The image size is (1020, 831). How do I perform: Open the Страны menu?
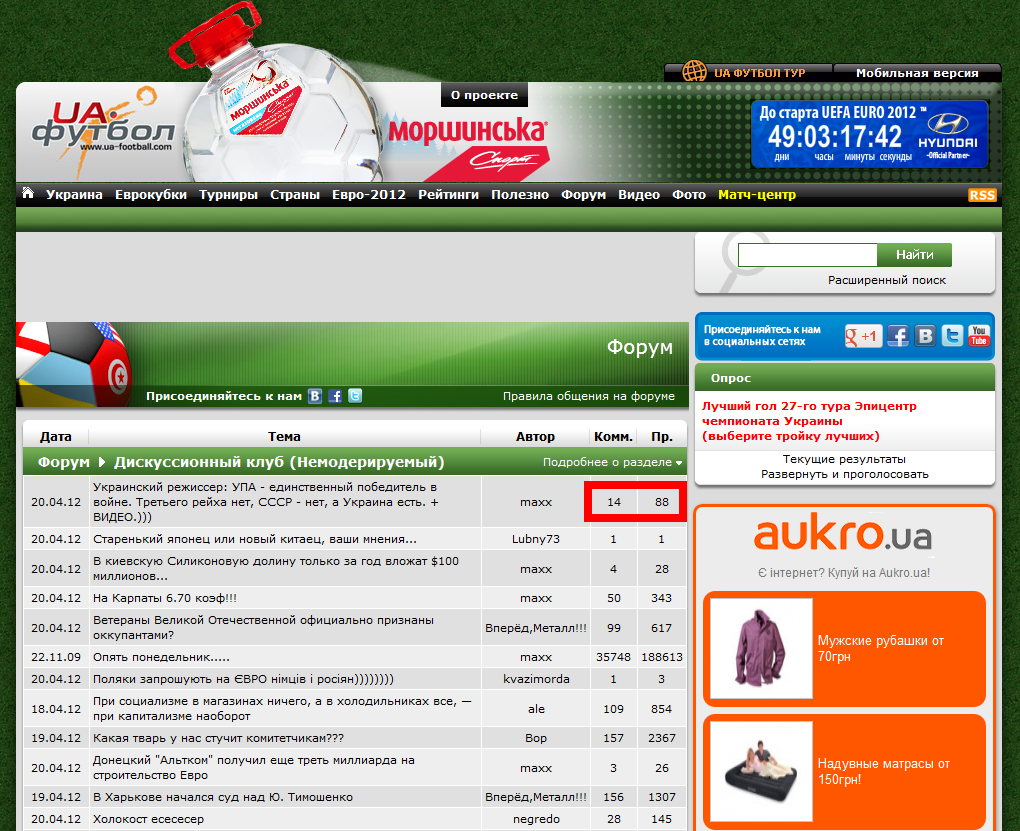pos(295,195)
